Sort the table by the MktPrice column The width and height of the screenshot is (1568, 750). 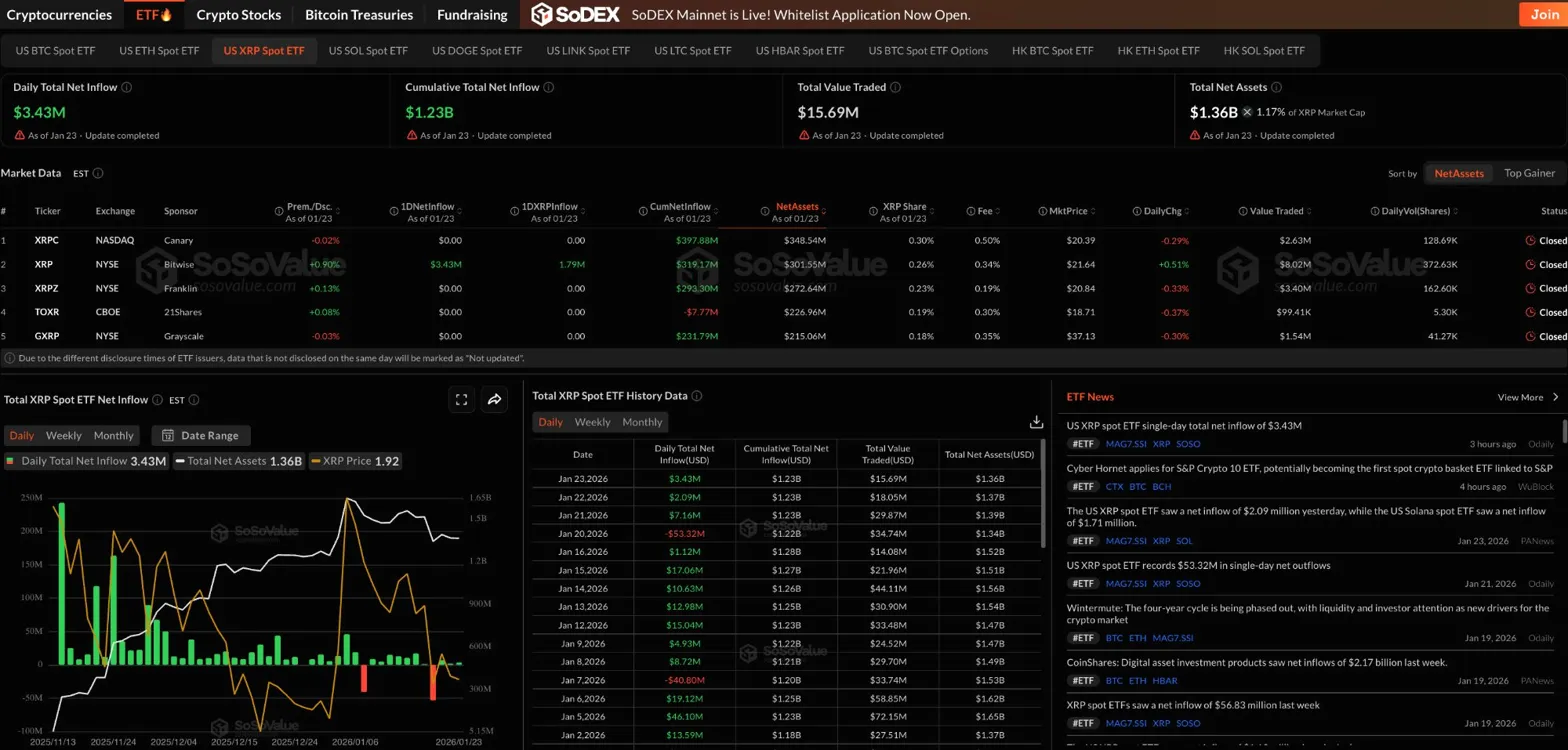[x=1072, y=211]
